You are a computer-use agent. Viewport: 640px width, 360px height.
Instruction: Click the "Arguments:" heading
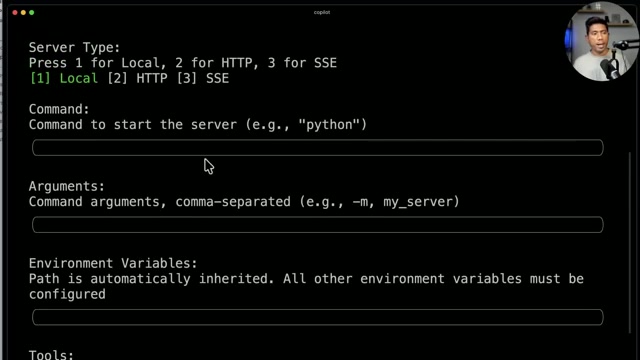(67, 186)
